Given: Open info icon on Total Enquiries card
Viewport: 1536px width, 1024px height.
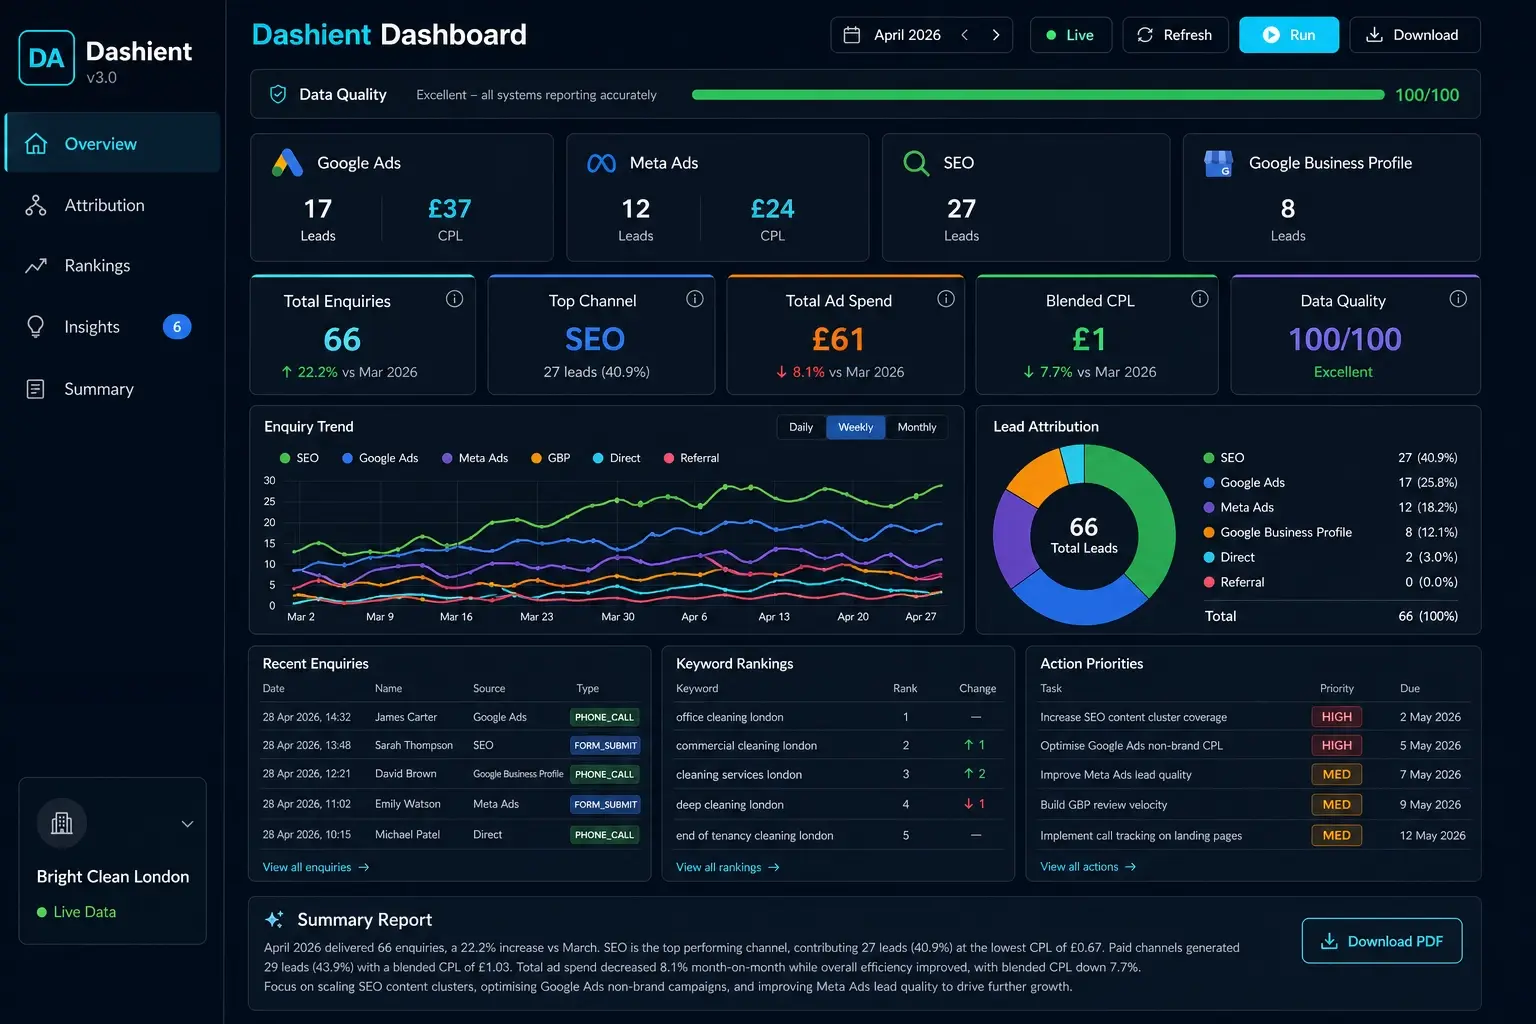Looking at the screenshot, I should (454, 299).
